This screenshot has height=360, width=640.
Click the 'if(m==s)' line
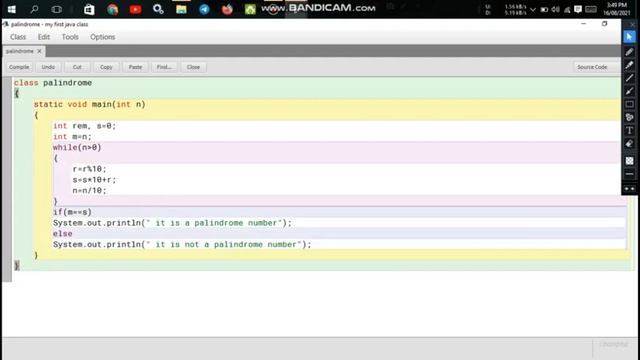click(x=72, y=212)
